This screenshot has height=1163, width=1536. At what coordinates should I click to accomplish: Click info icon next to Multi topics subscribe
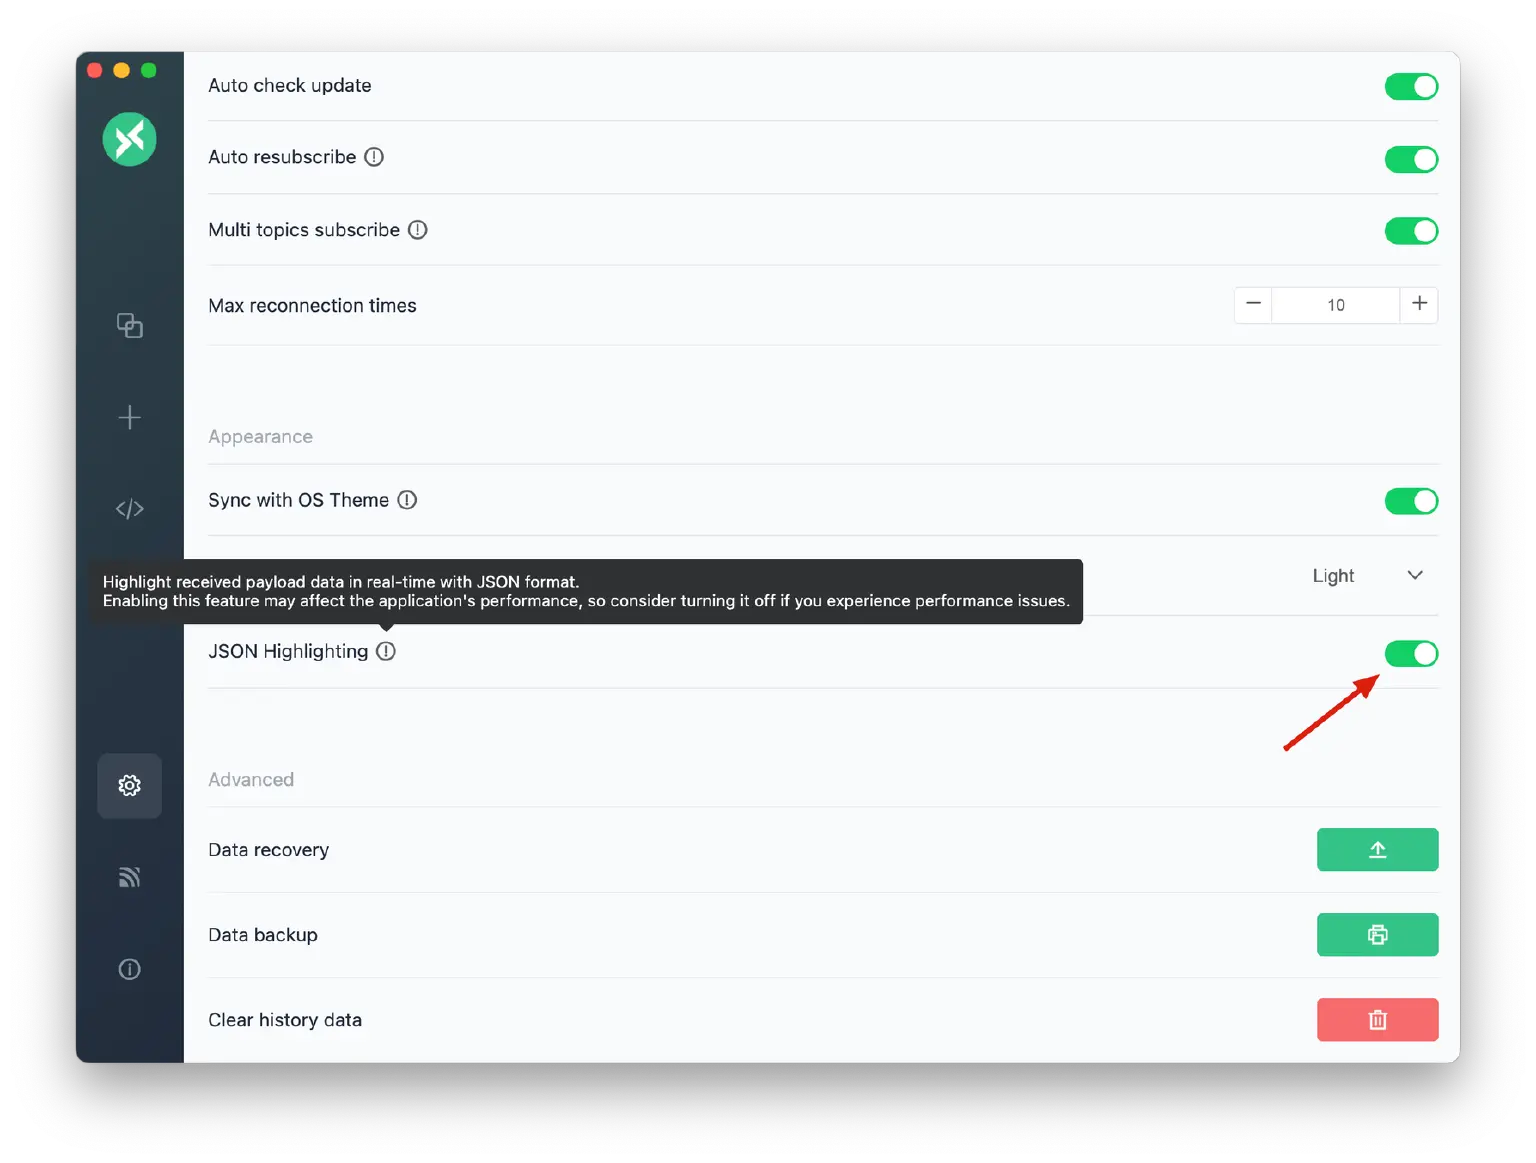click(x=418, y=230)
